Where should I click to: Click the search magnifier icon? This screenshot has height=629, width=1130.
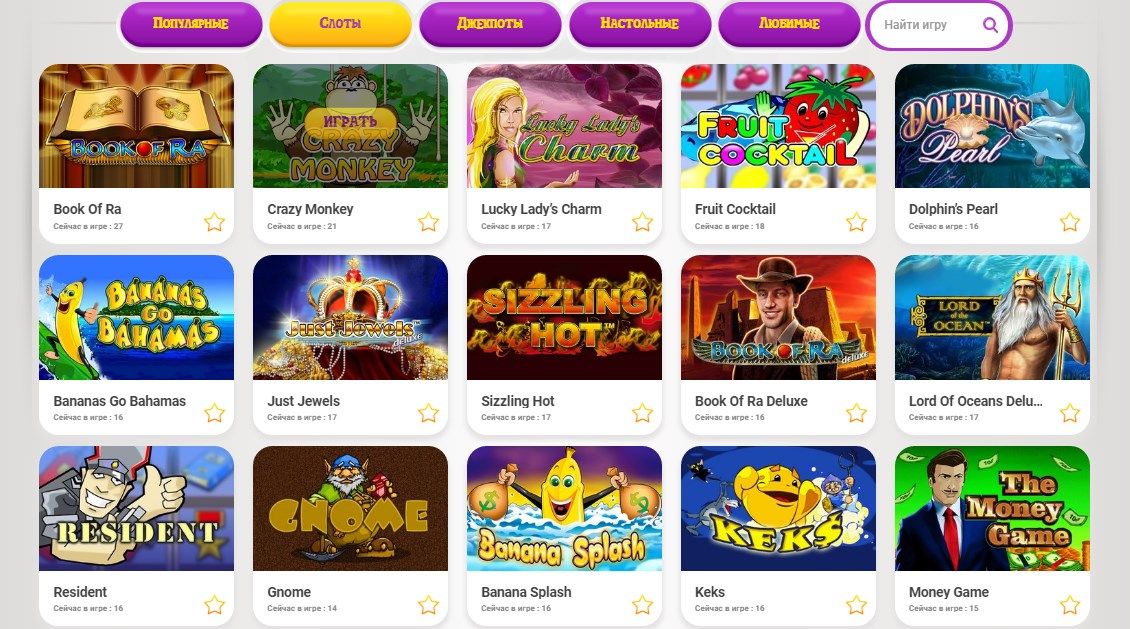[991, 25]
